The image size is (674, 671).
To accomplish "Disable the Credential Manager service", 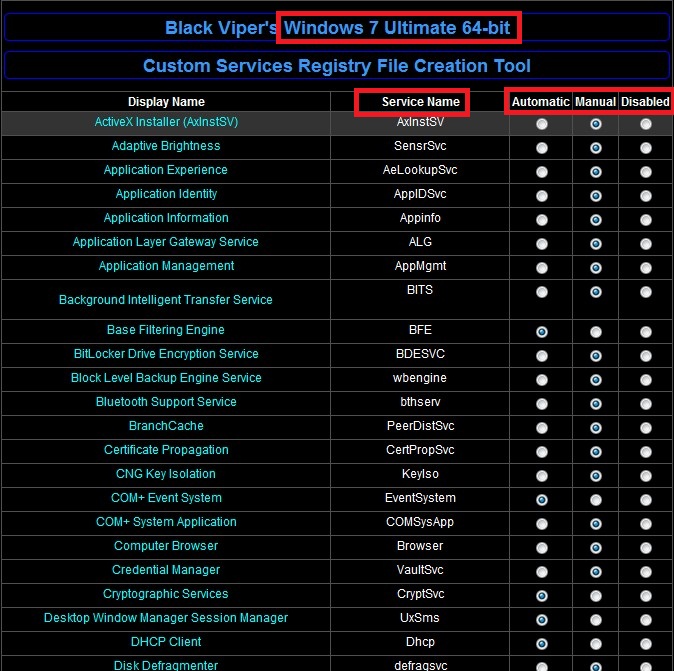I will pyautogui.click(x=646, y=572).
